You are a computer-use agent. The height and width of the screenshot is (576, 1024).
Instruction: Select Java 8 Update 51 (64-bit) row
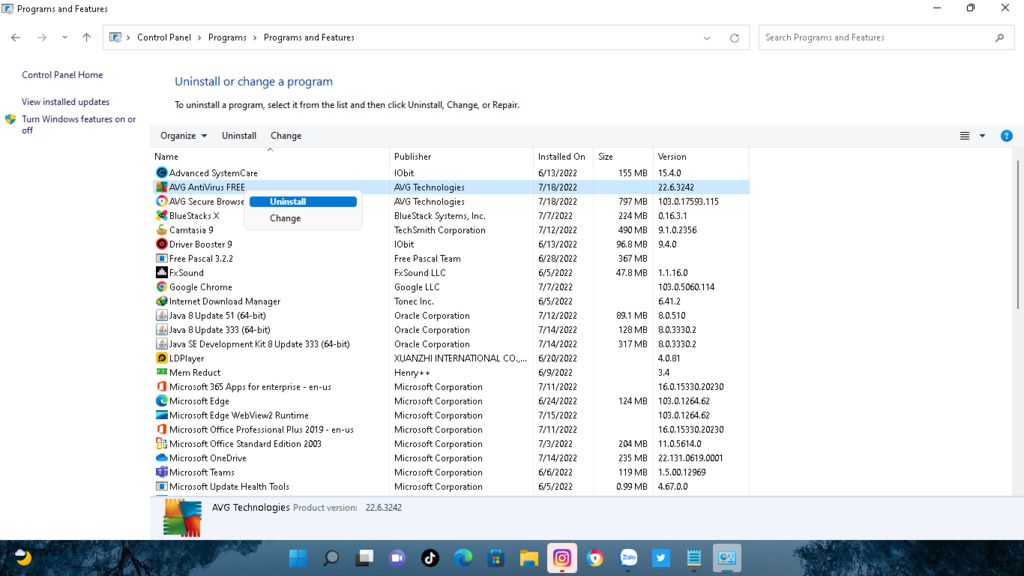[451, 316]
